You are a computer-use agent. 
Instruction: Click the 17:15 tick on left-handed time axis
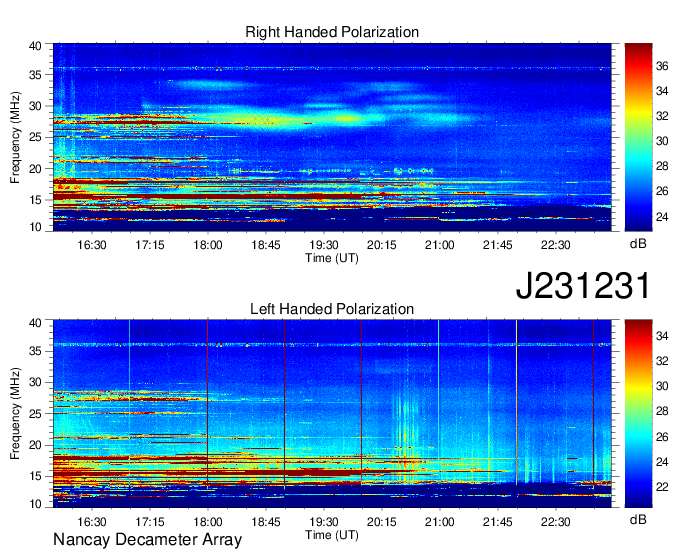tap(150, 522)
